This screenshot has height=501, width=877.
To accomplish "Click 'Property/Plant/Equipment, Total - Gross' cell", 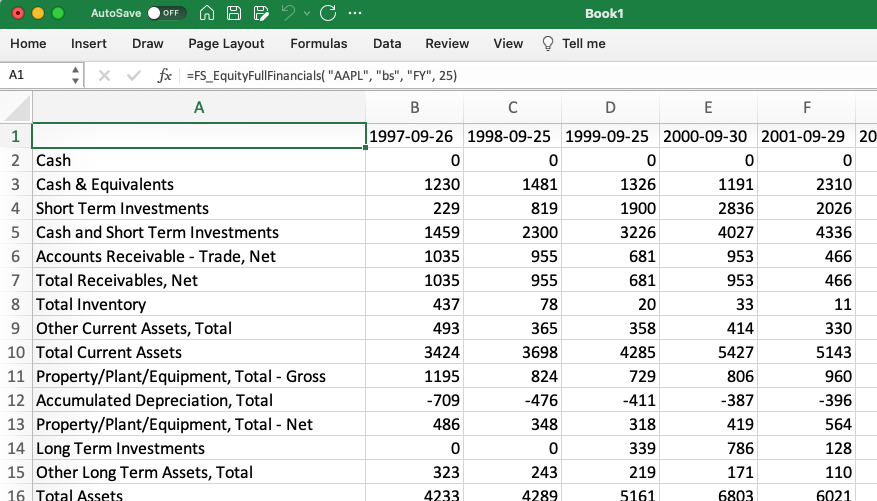I will [199, 377].
